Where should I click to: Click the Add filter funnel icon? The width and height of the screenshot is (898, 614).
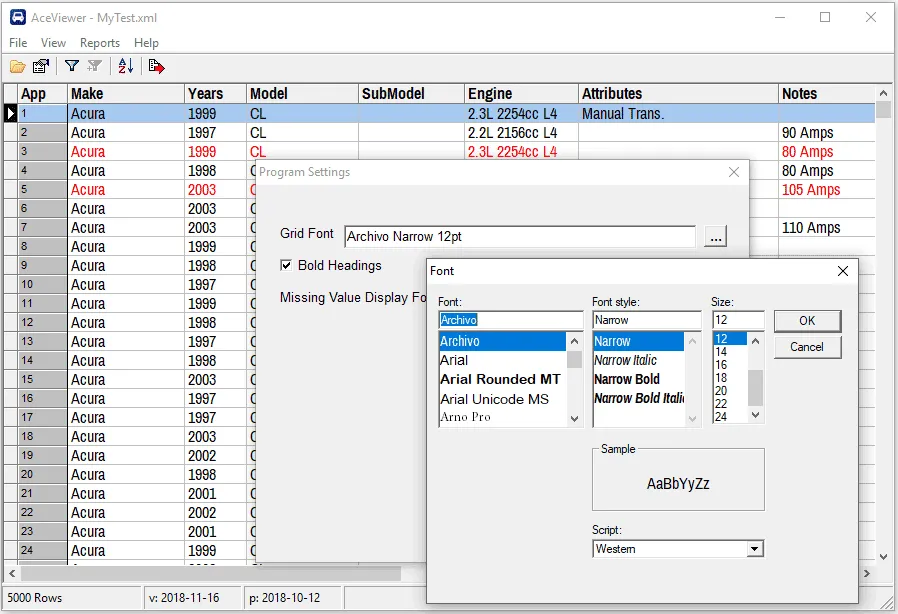click(x=94, y=67)
